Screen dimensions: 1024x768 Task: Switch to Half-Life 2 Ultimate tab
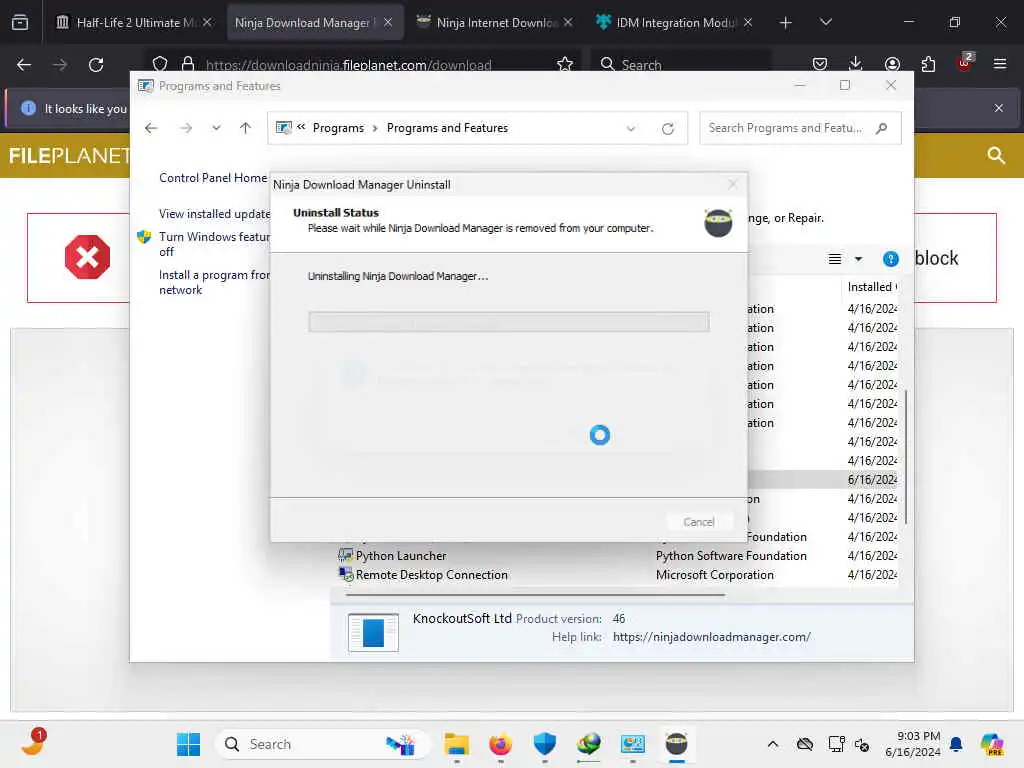134,23
